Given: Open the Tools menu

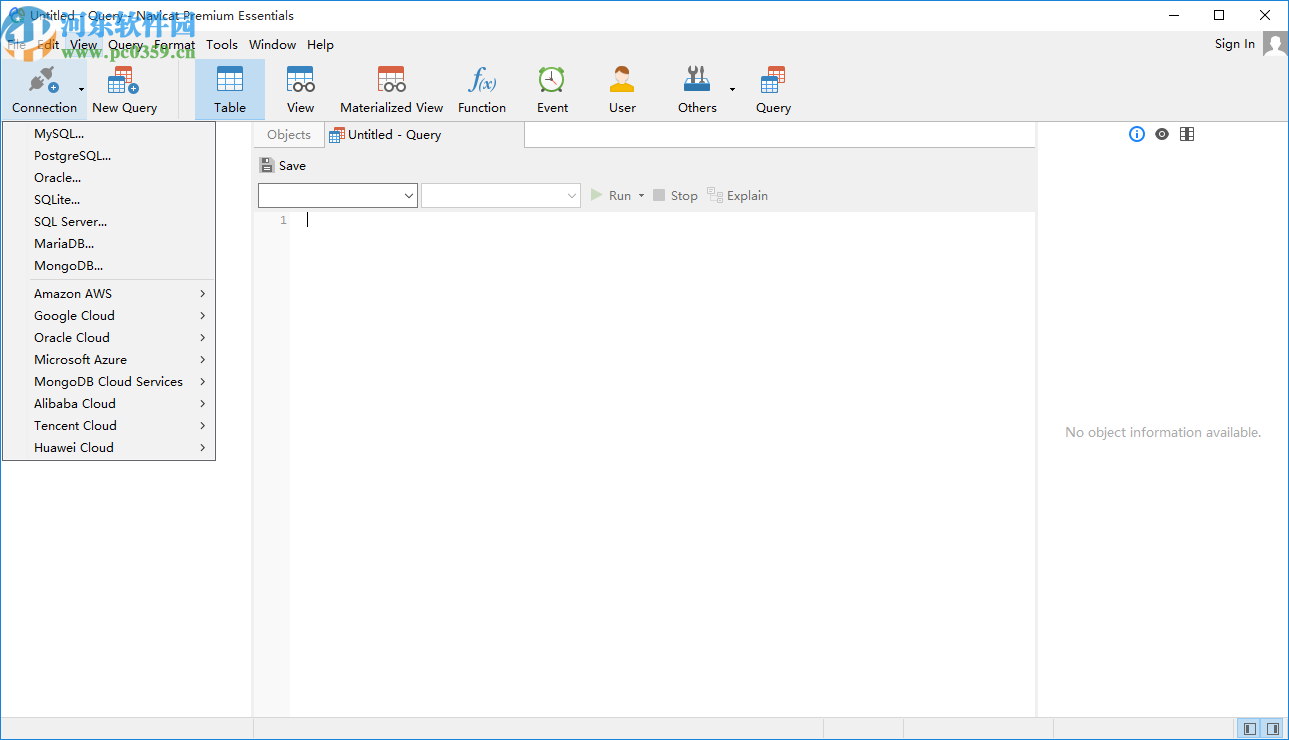Looking at the screenshot, I should [222, 45].
